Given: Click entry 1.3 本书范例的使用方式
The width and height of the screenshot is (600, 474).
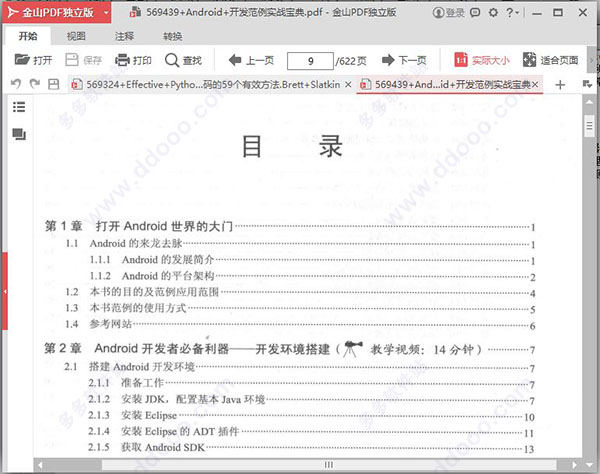Looking at the screenshot, I should tap(300, 308).
